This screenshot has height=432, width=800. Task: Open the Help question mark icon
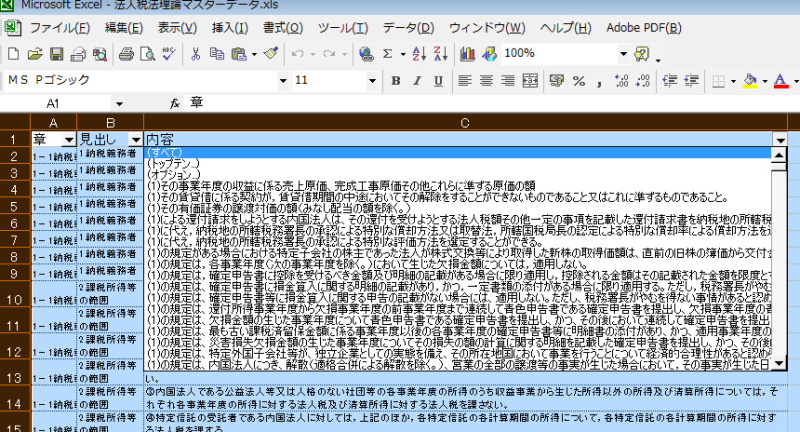pyautogui.click(x=641, y=54)
